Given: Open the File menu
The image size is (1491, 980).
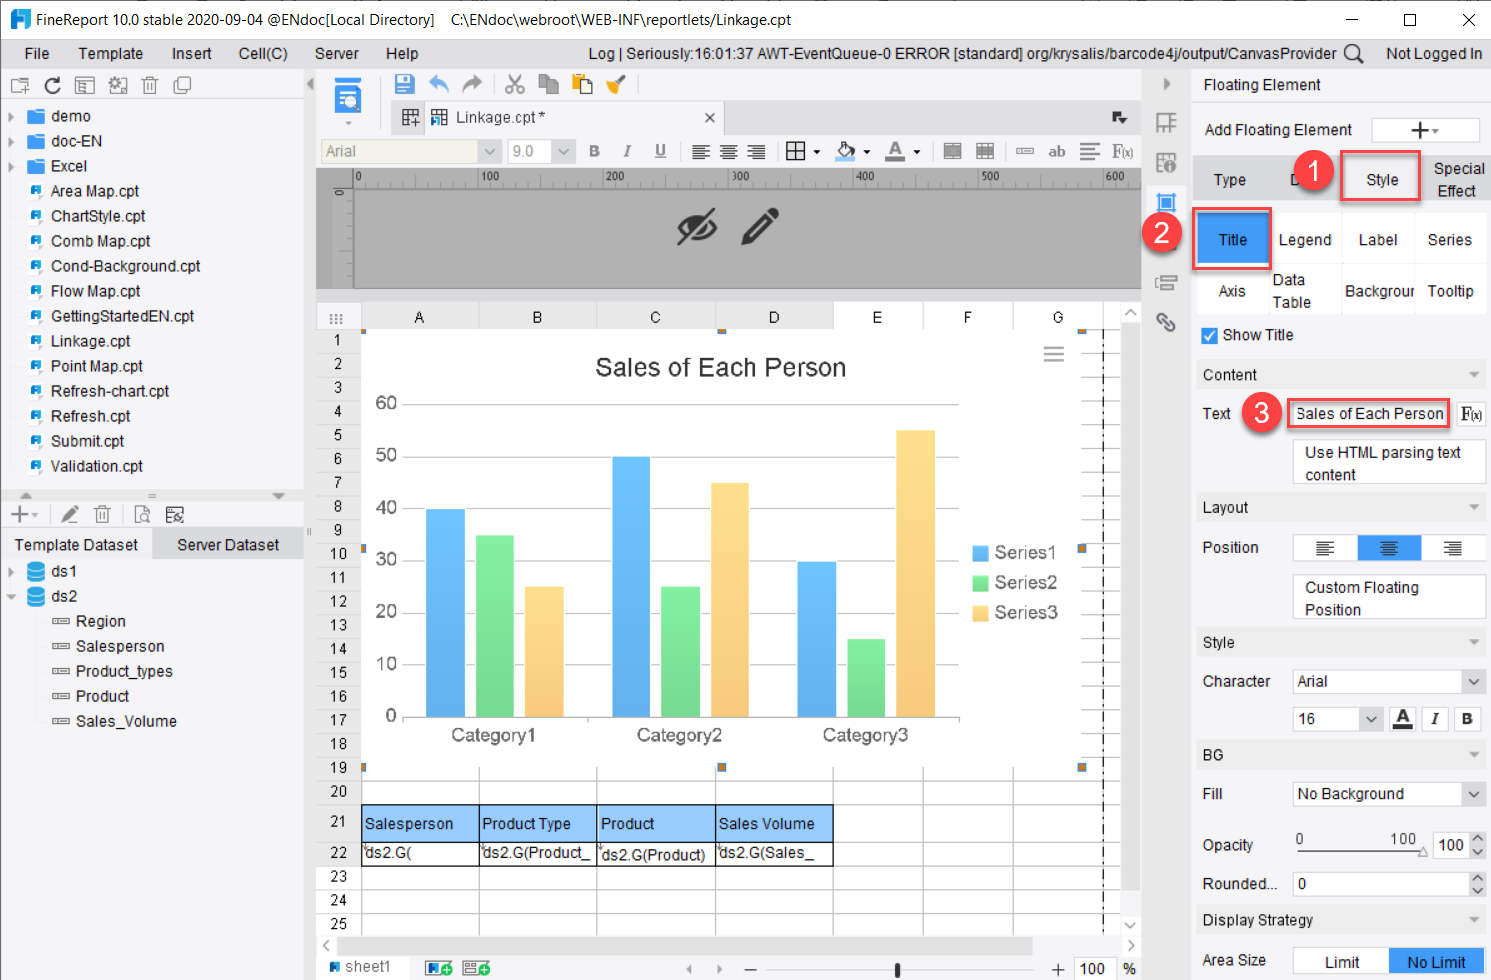Looking at the screenshot, I should [37, 54].
